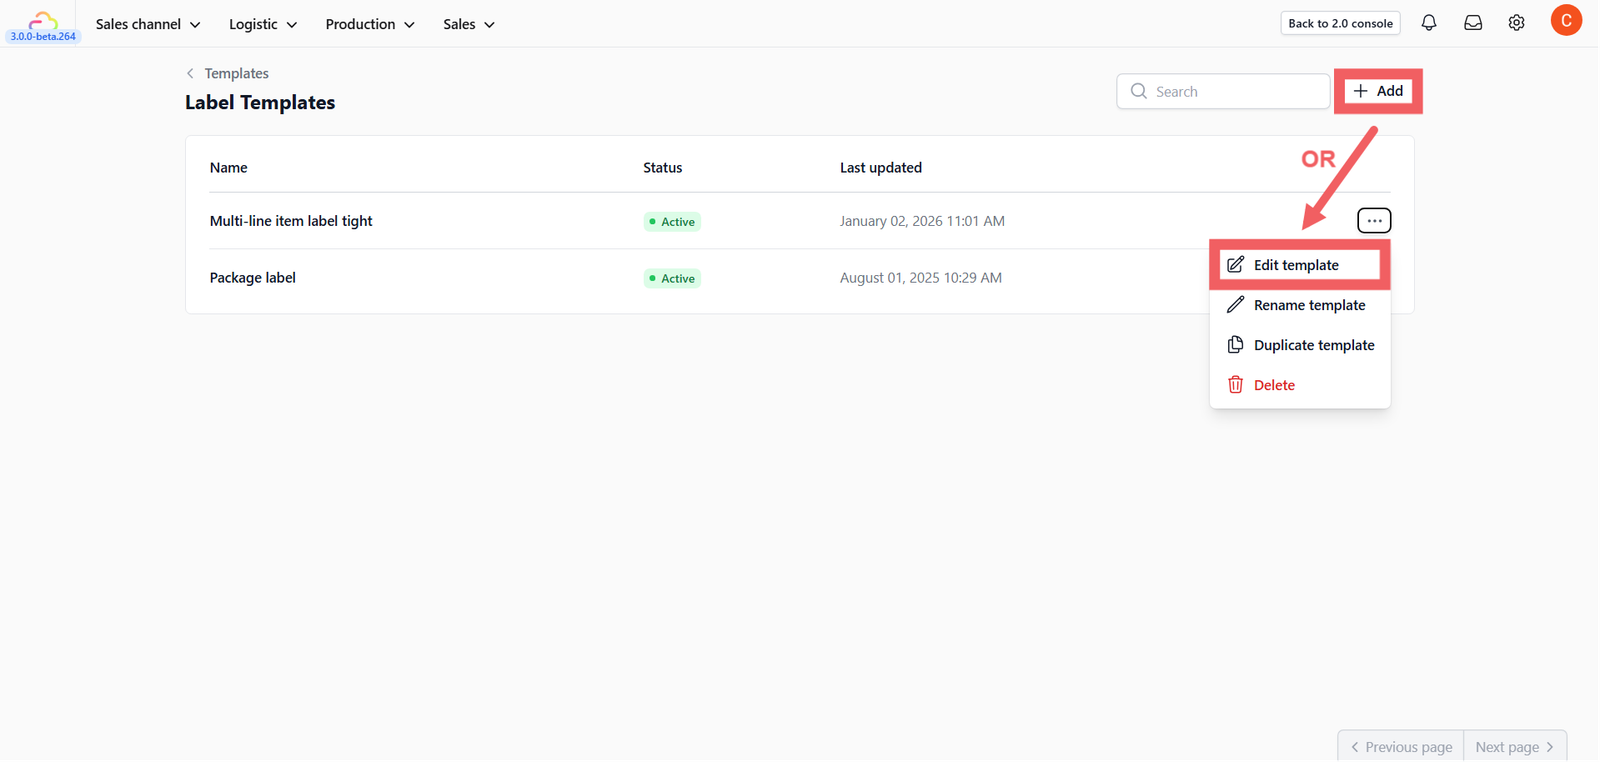Screen dimensions: 1600x762
Task: Click the three-dots menu for Multi-line item label tight
Action: point(1374,221)
